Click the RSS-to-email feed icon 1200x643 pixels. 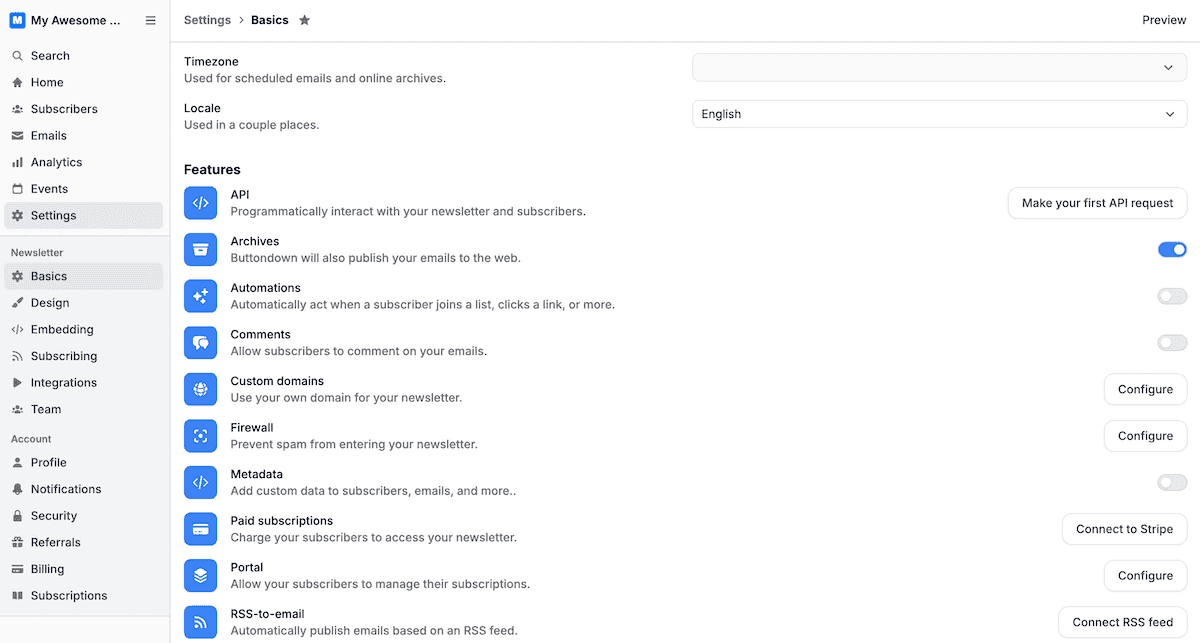[200, 622]
